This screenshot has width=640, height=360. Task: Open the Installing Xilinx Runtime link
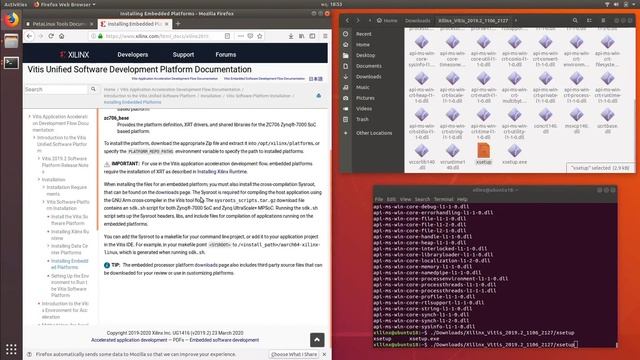[x=222, y=171]
